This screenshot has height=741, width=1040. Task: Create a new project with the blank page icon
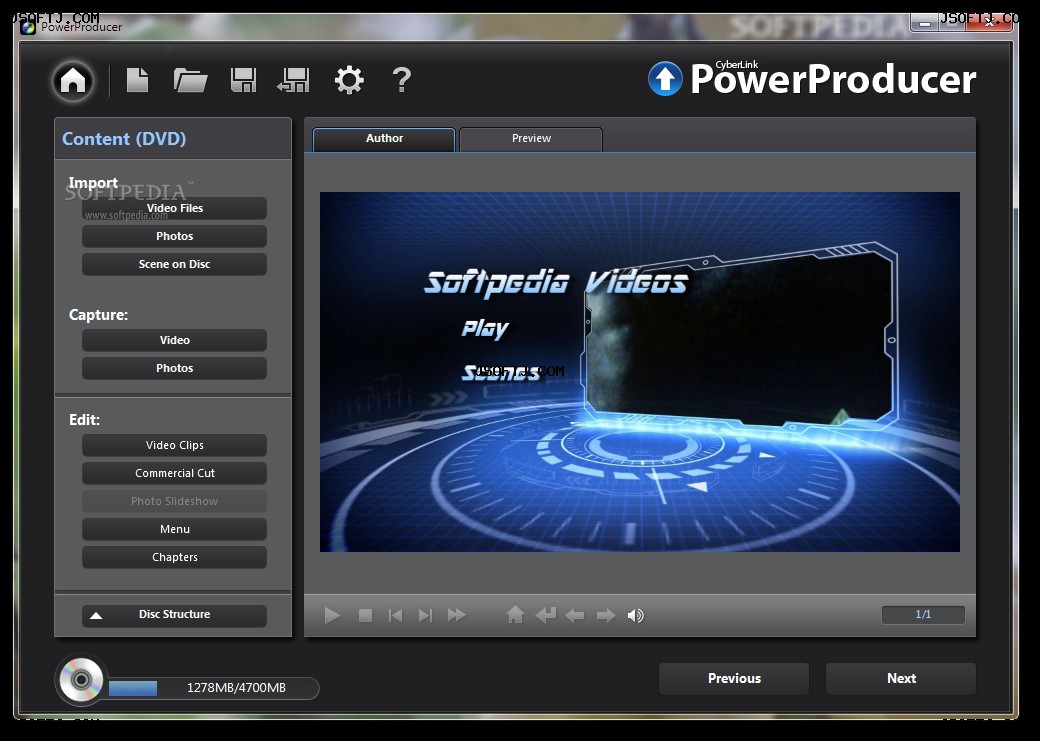137,80
